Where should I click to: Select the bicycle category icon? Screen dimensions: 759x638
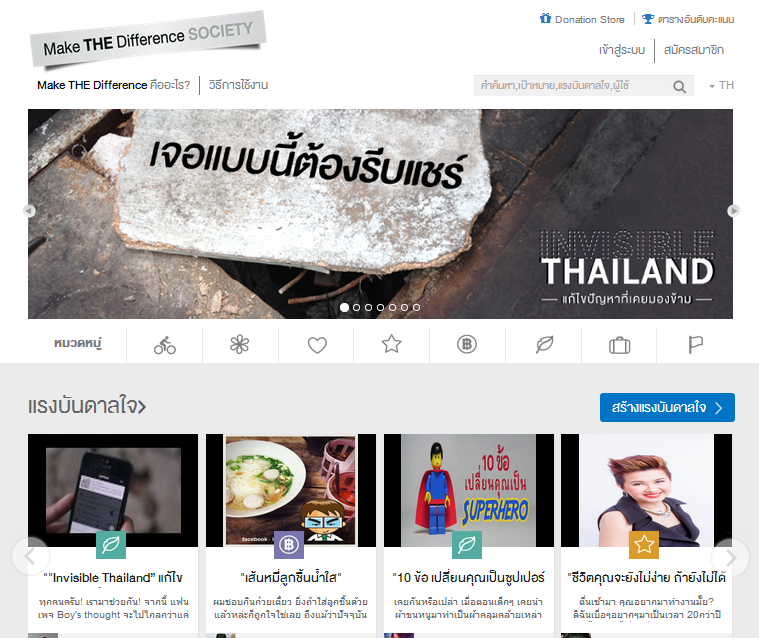[x=165, y=345]
